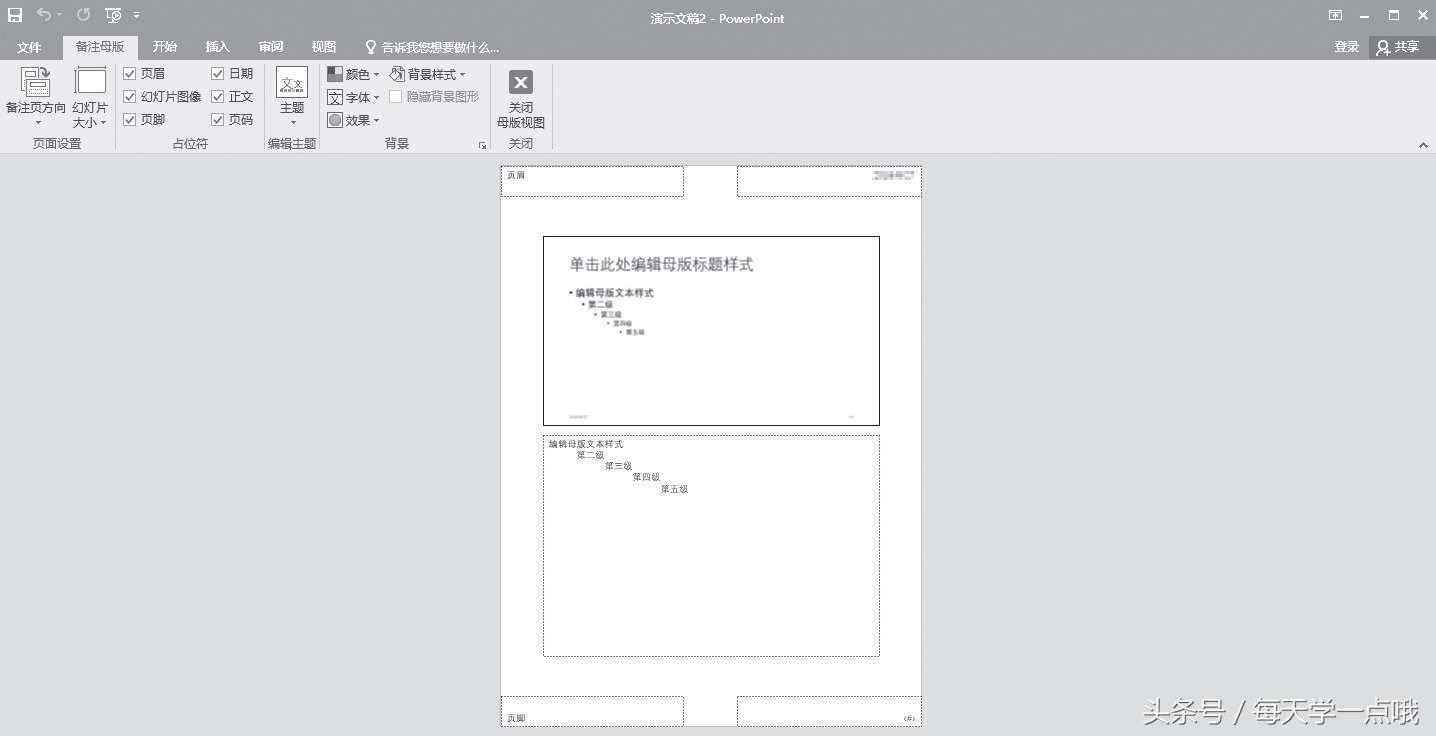Disable the 幻灯片图像 checkbox
The height and width of the screenshot is (736, 1436).
point(130,96)
